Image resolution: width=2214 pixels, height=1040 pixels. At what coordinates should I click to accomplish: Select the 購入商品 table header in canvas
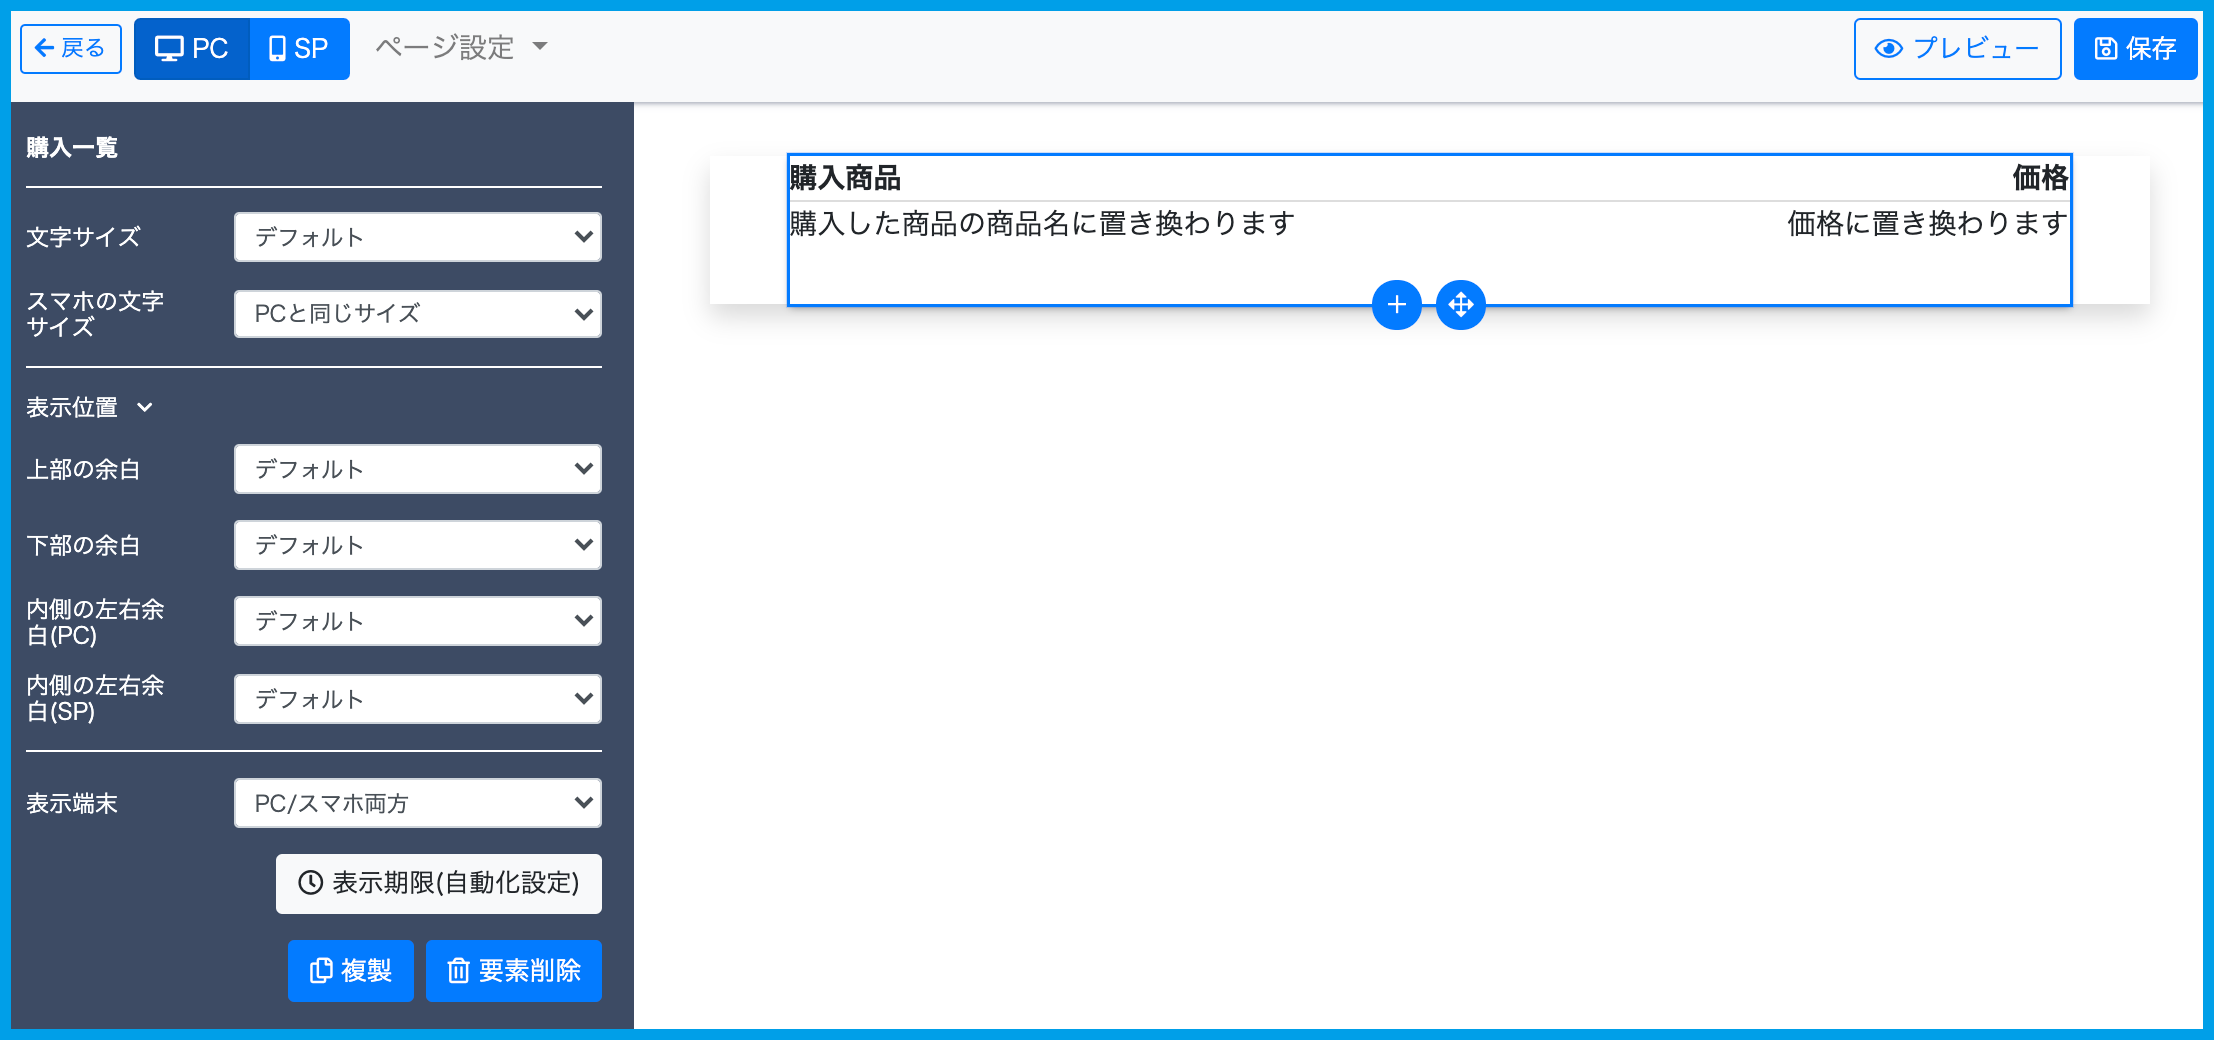(845, 178)
